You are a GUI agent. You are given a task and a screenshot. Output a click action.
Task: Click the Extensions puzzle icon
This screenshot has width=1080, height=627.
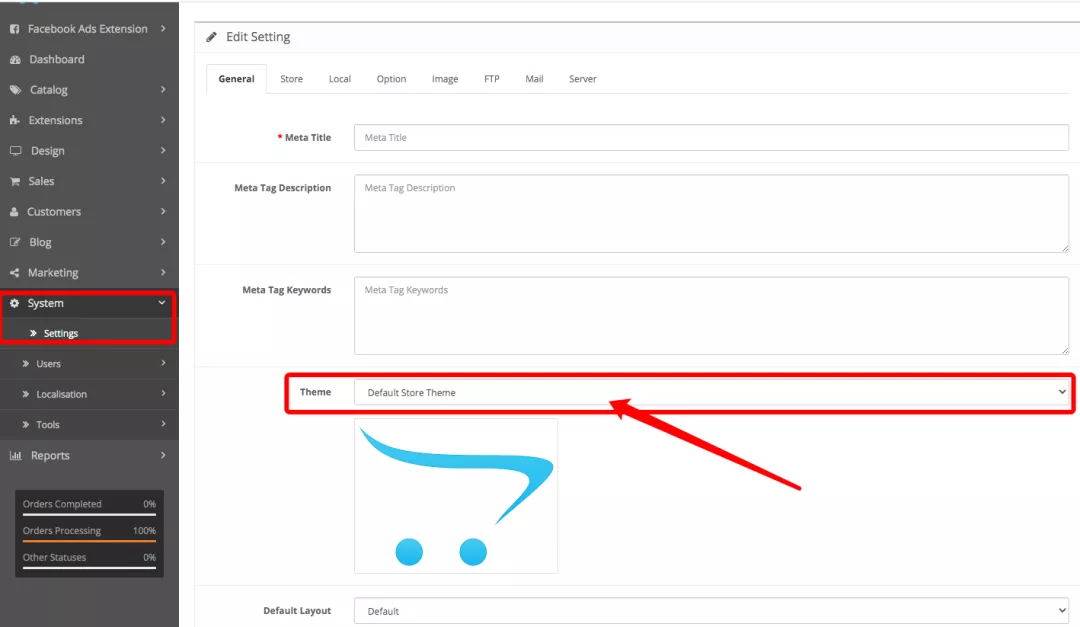(14, 121)
